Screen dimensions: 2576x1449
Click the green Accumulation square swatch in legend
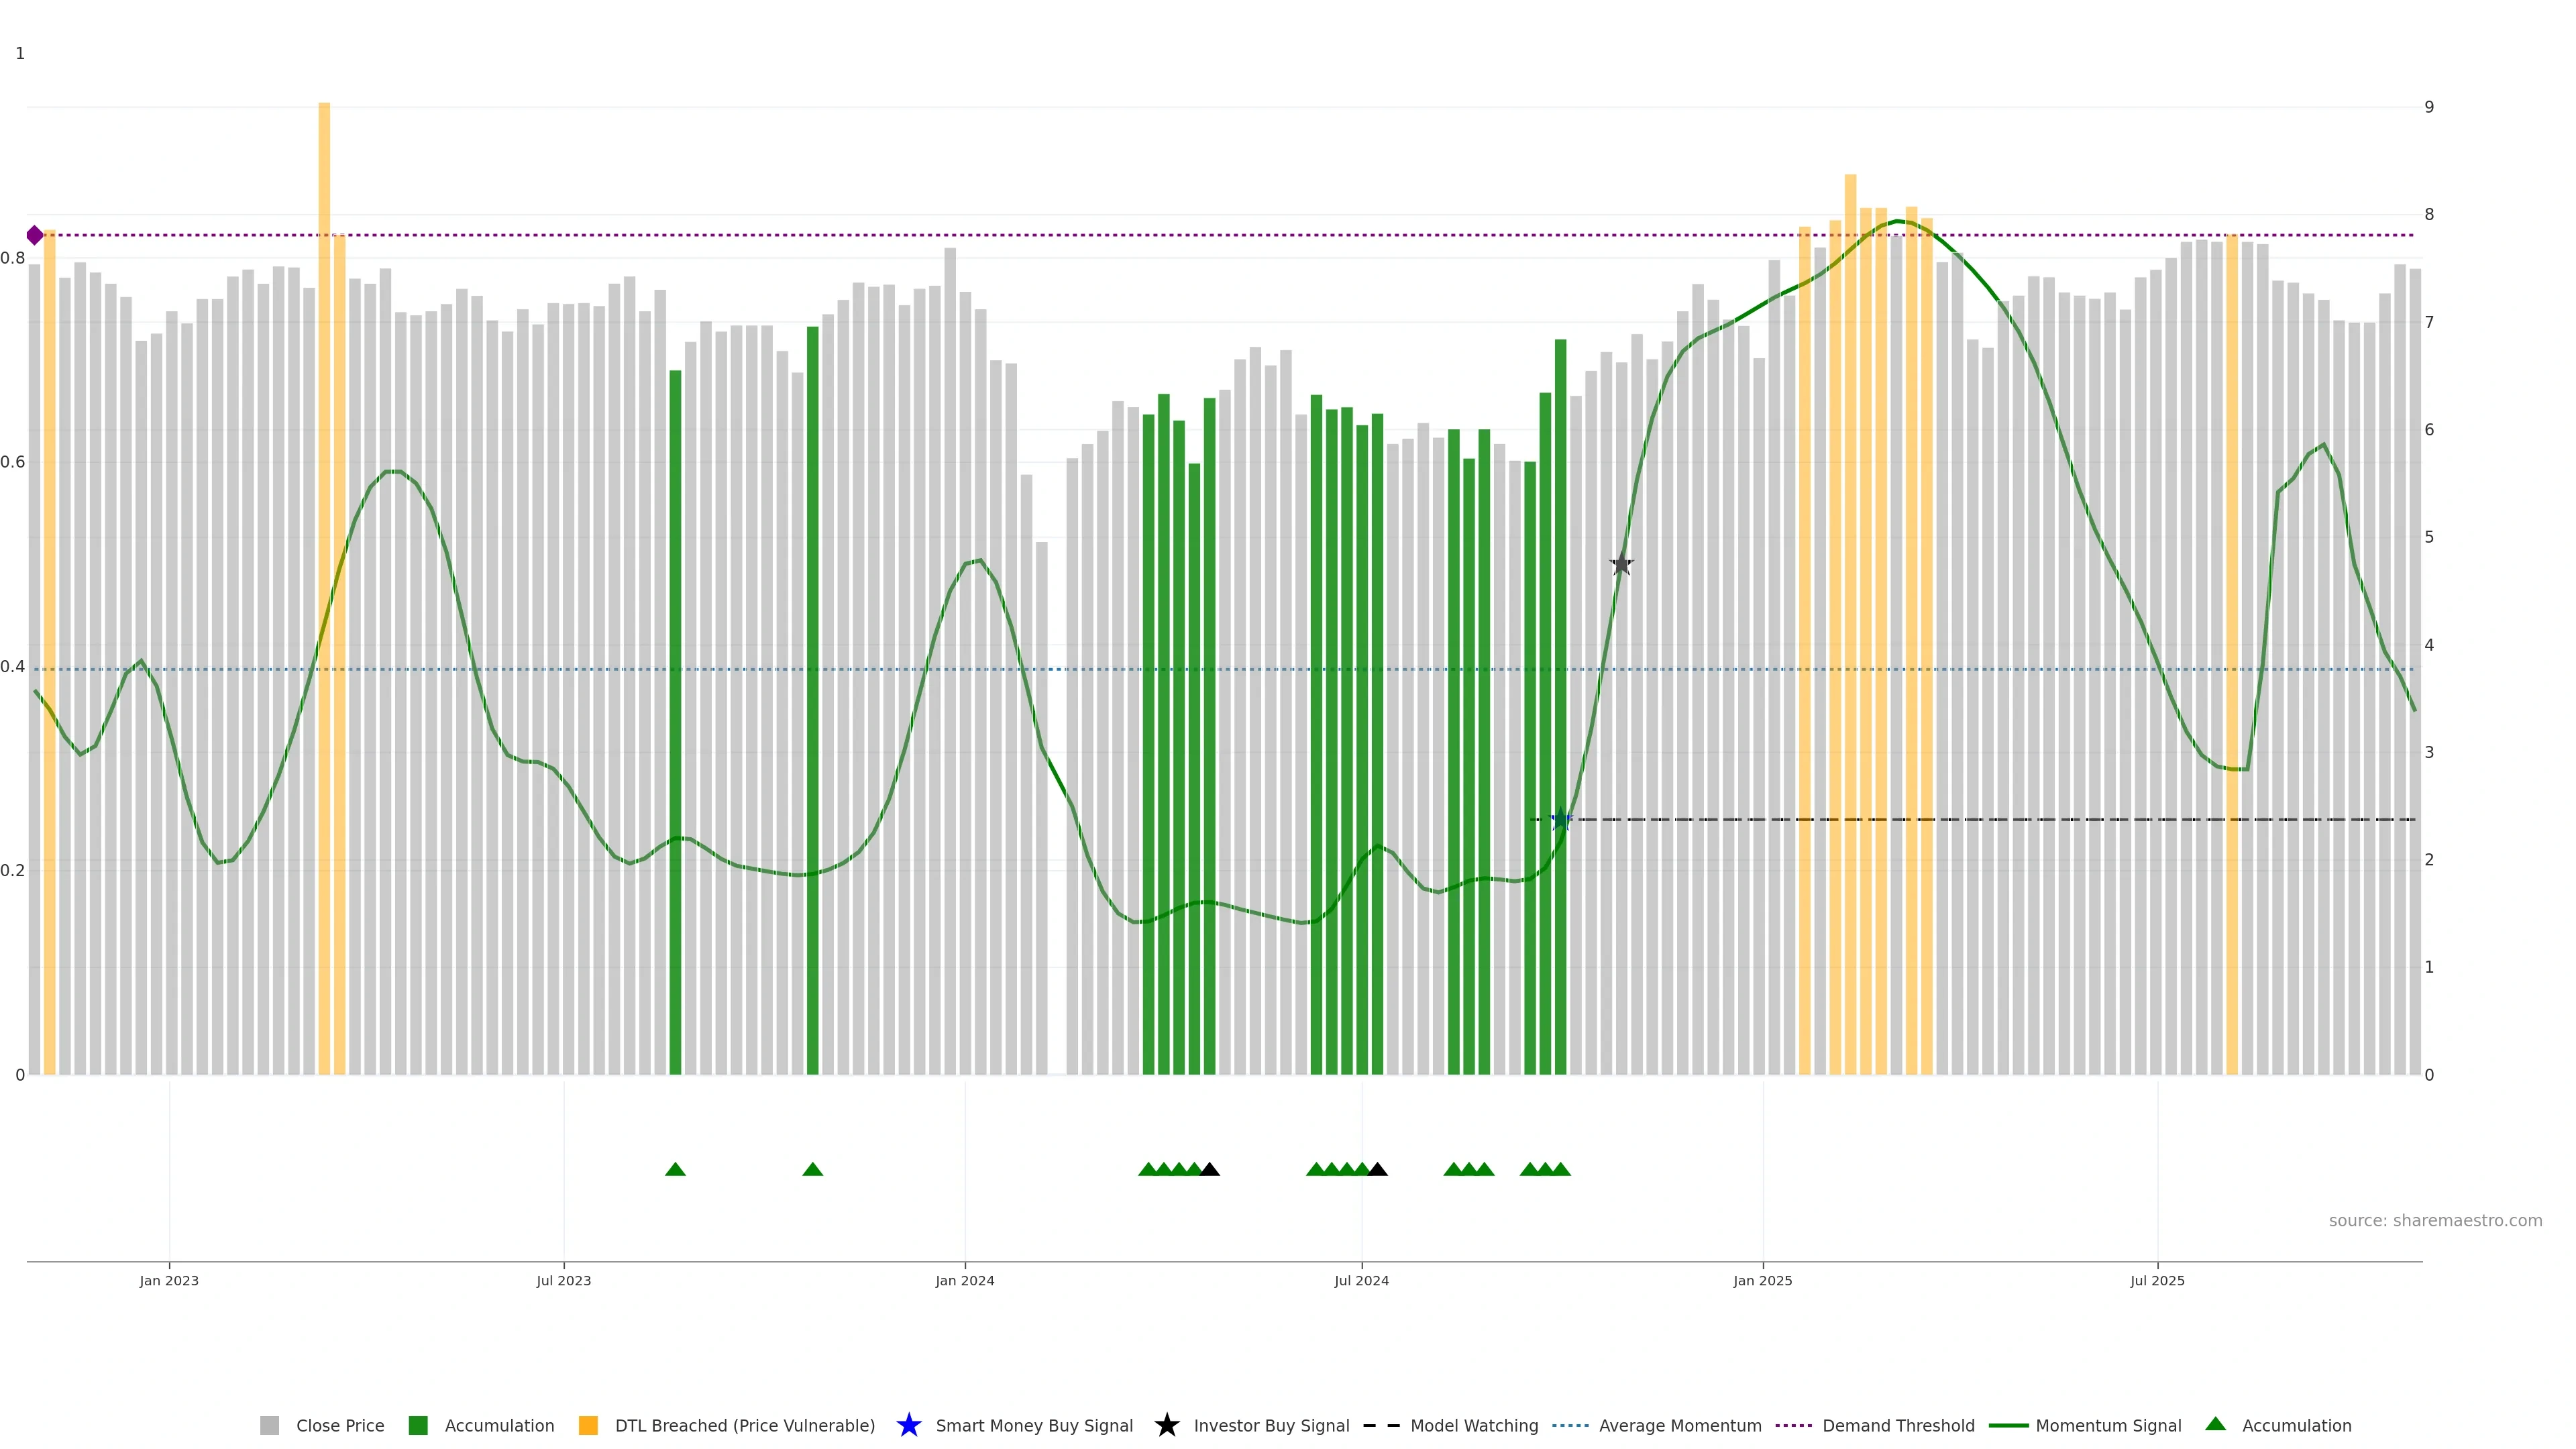[x=418, y=1425]
